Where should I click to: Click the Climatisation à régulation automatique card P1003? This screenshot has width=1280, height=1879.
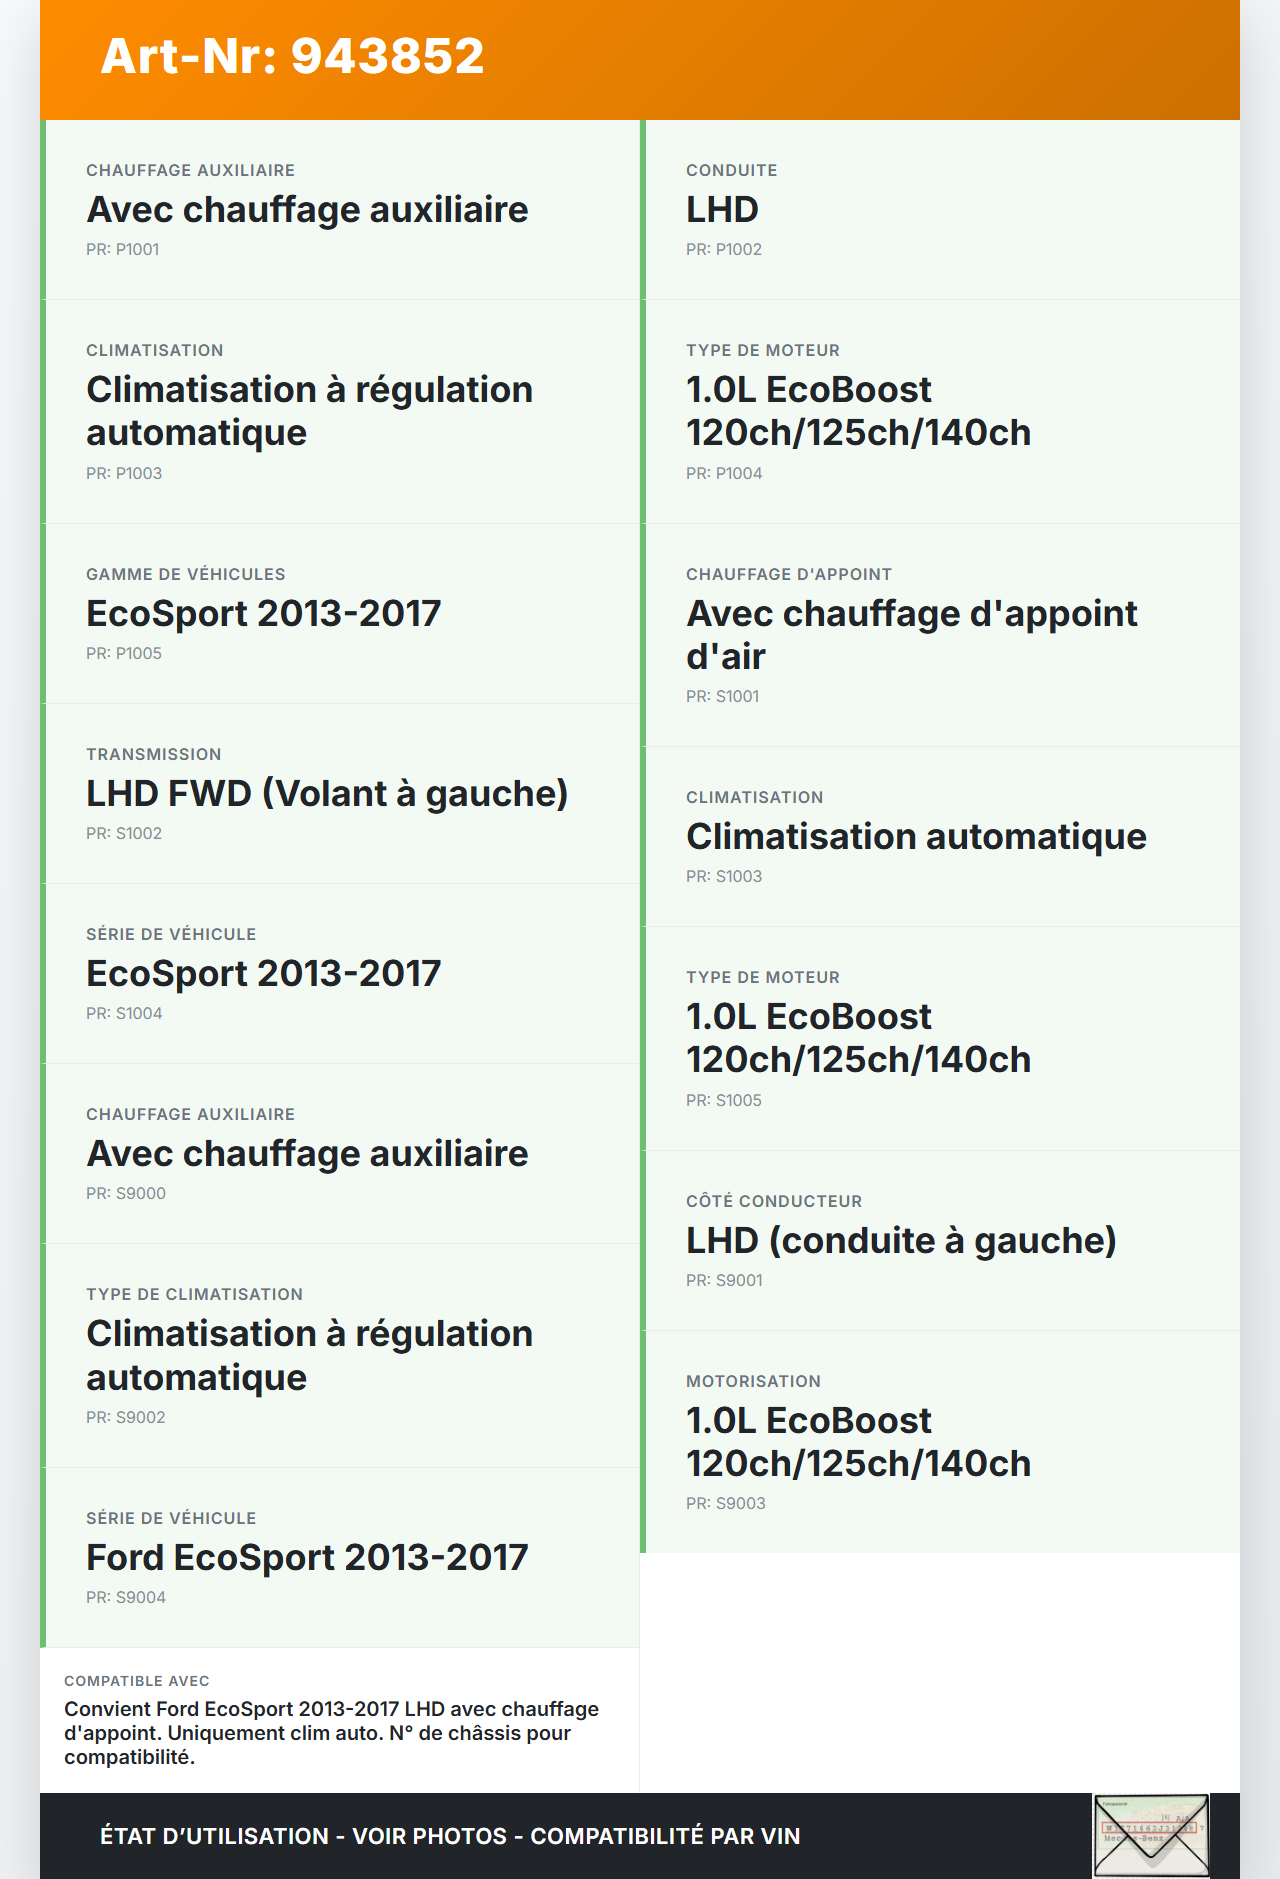click(x=340, y=411)
